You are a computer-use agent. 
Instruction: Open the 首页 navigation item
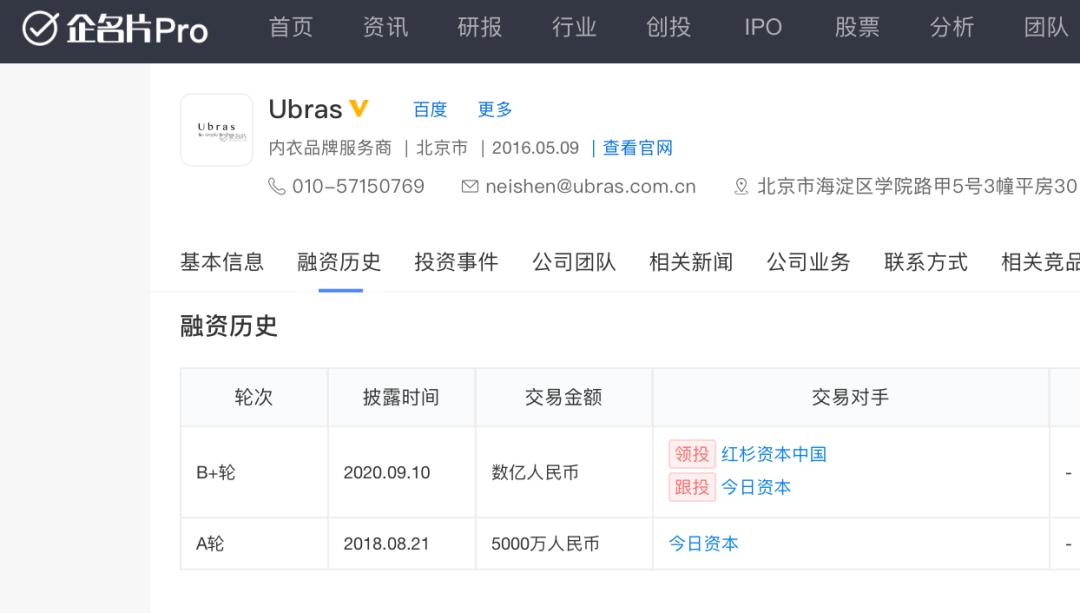pos(291,28)
